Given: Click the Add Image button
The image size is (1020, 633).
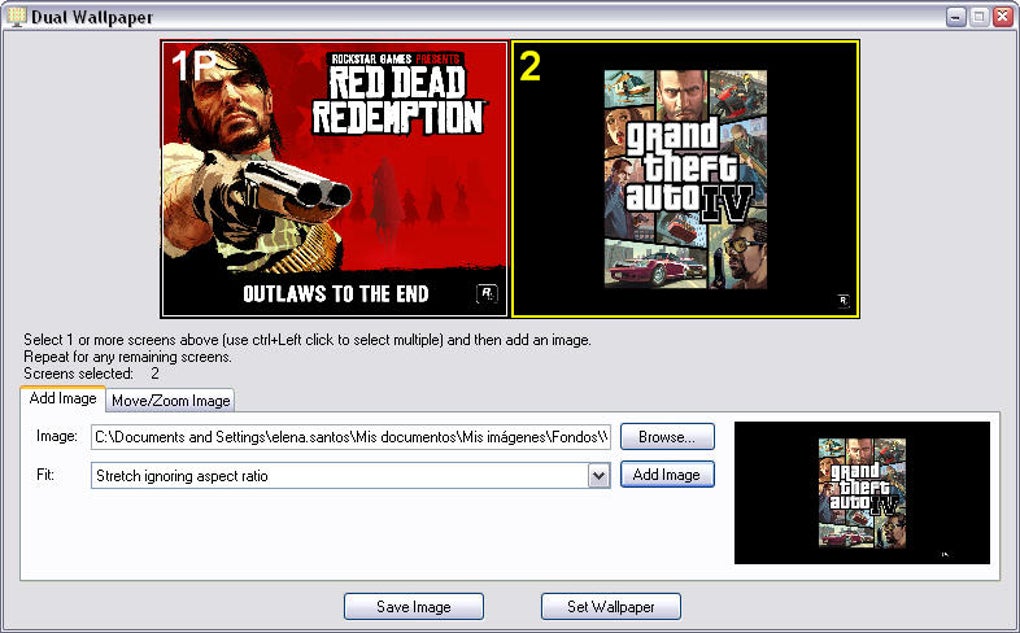Looking at the screenshot, I should point(667,474).
